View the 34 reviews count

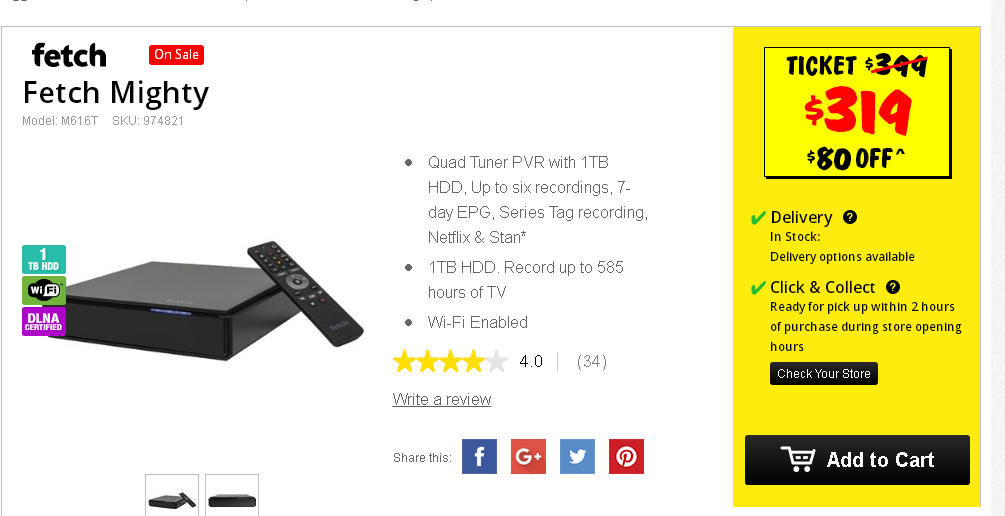pos(592,362)
